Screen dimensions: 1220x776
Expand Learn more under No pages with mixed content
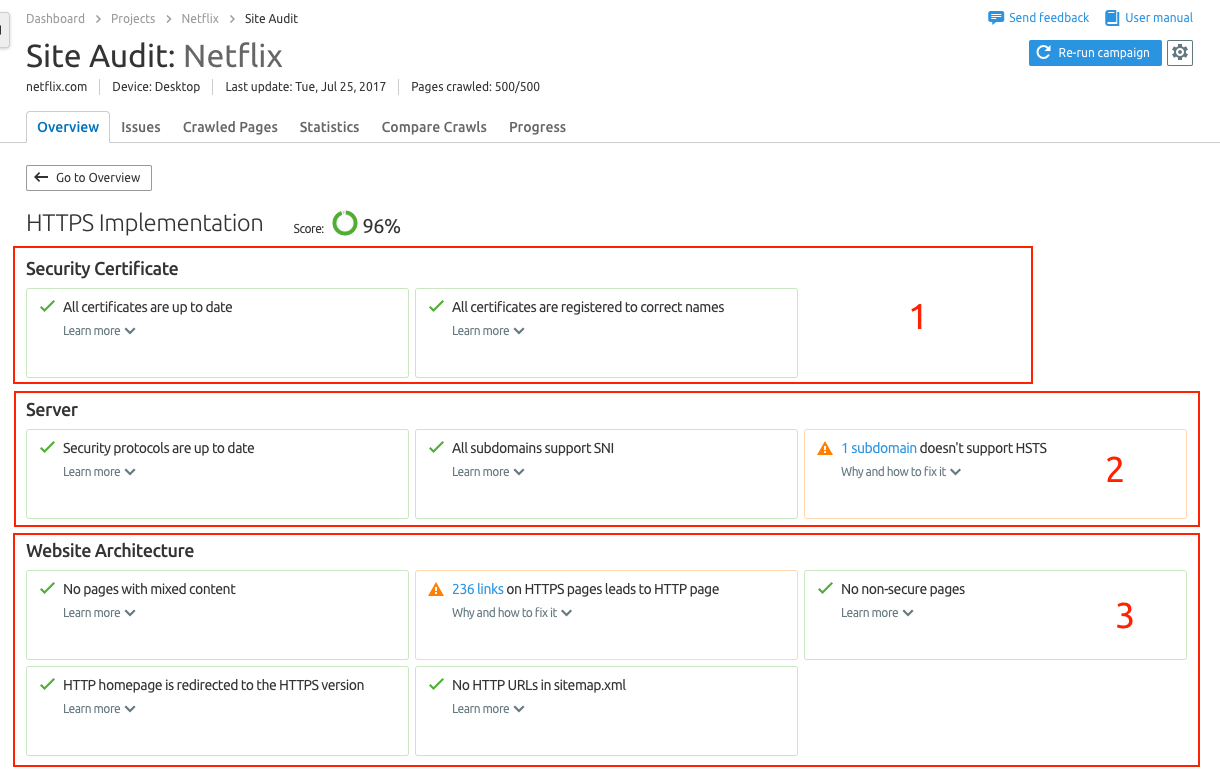point(99,613)
